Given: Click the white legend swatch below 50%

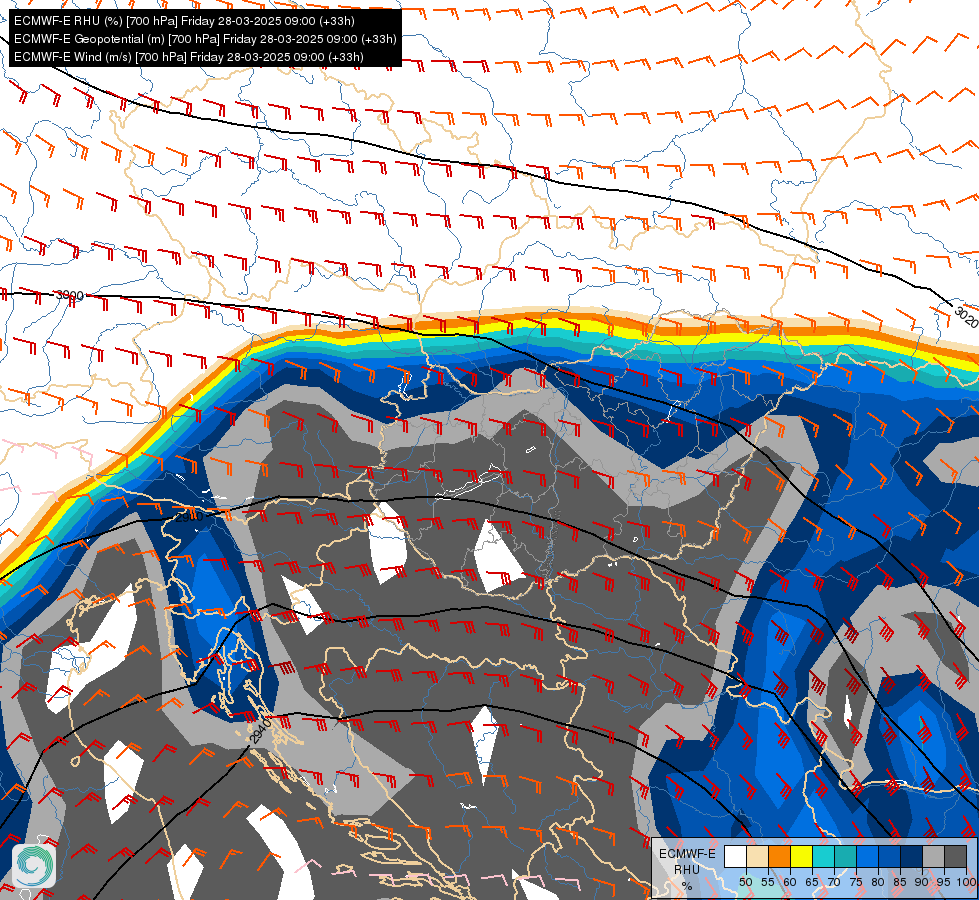Looking at the screenshot, I should pyautogui.click(x=735, y=856).
